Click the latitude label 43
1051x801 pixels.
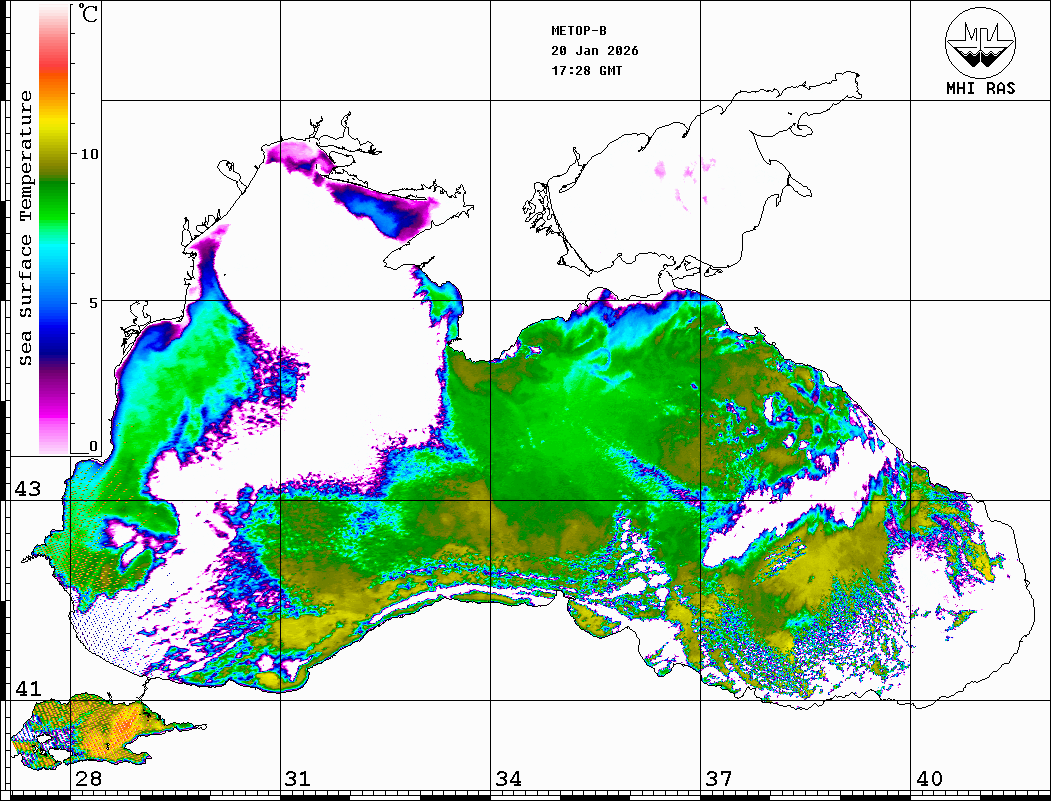[27, 489]
